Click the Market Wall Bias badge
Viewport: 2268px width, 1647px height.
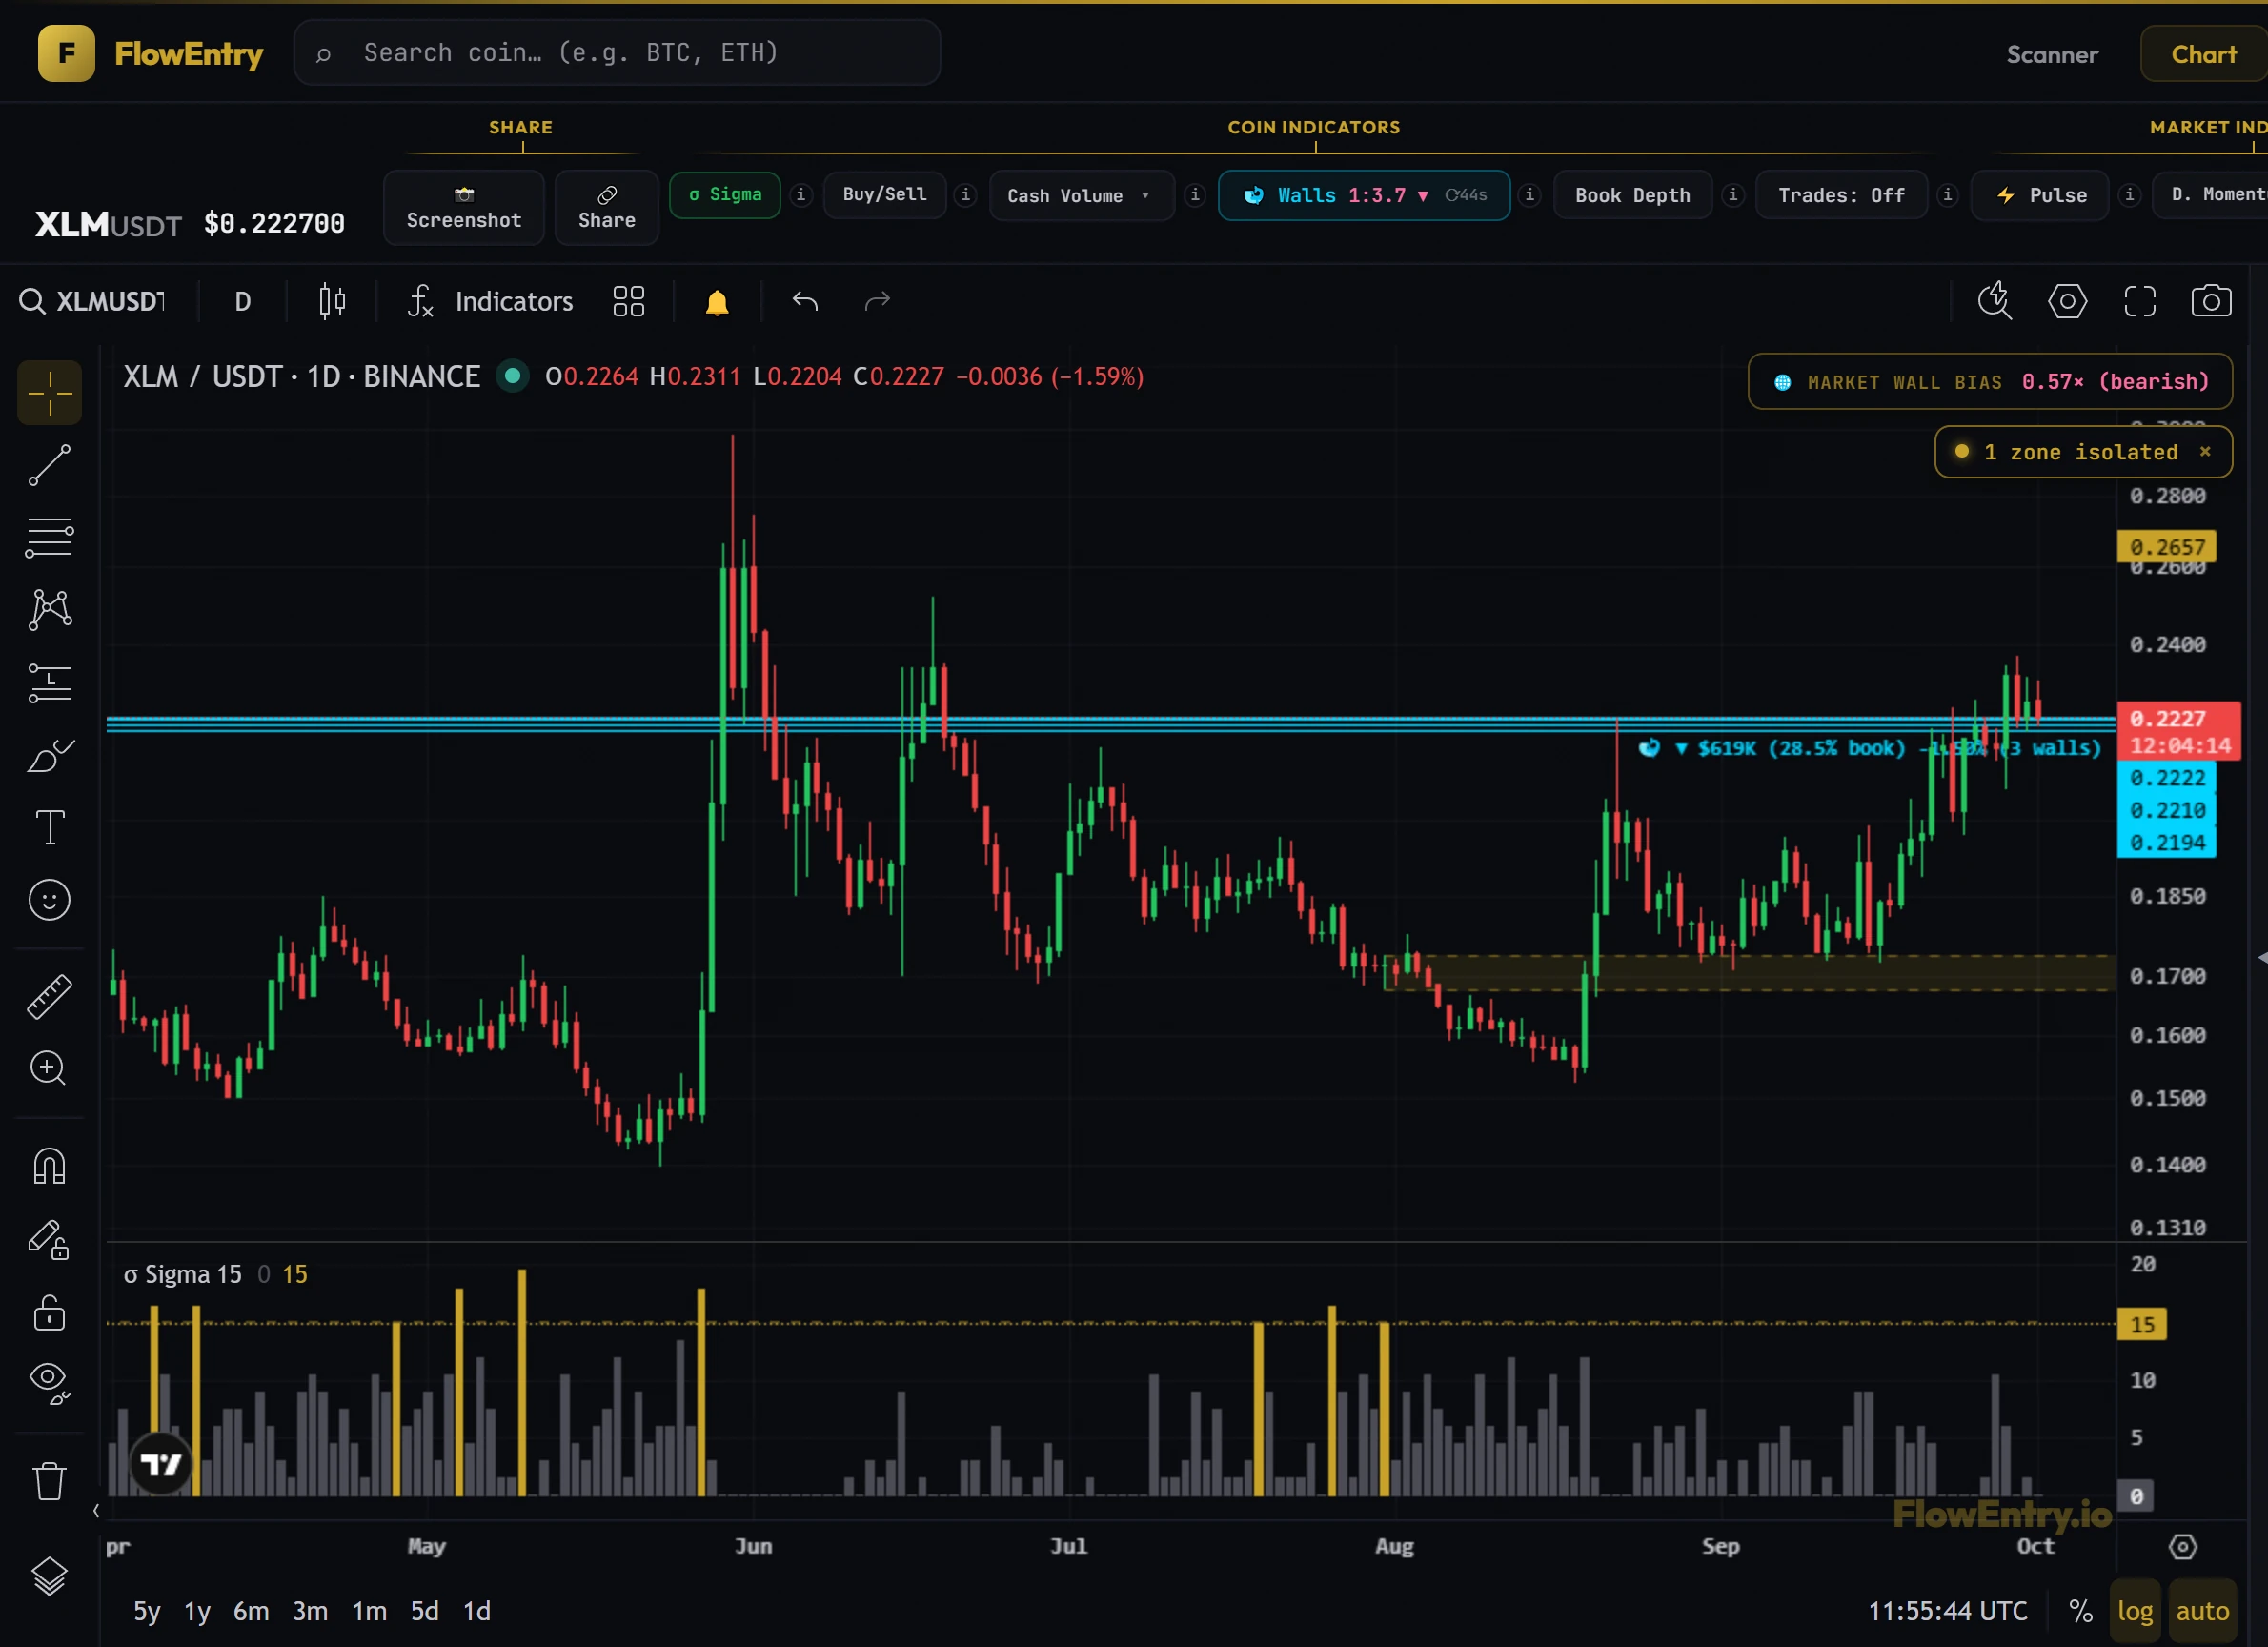click(1990, 381)
